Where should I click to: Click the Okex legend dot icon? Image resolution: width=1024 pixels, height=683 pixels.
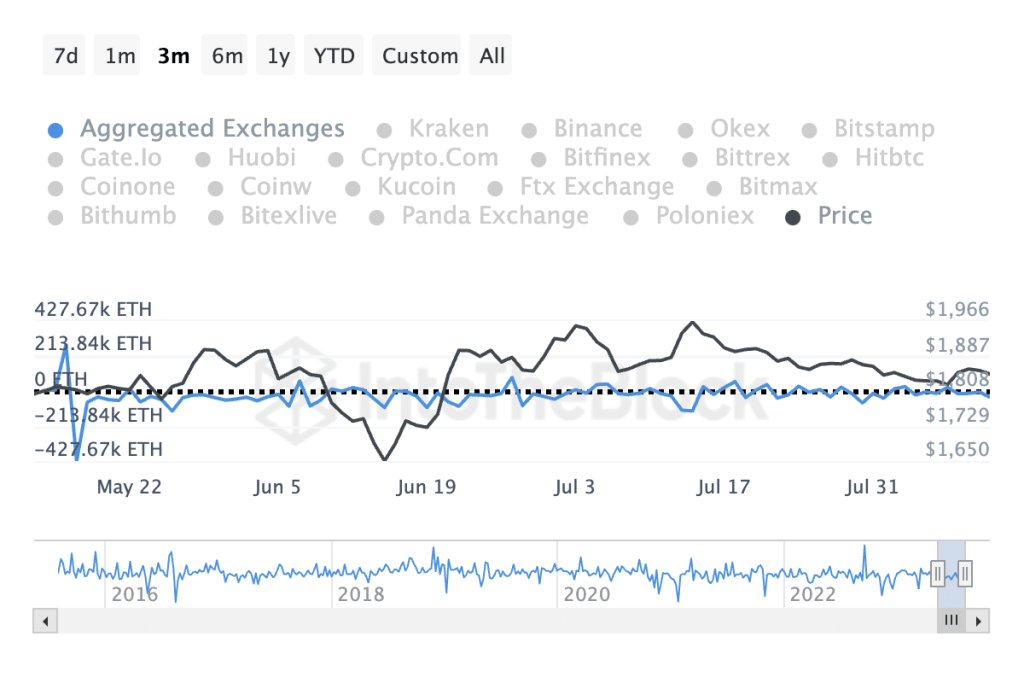[x=686, y=130]
